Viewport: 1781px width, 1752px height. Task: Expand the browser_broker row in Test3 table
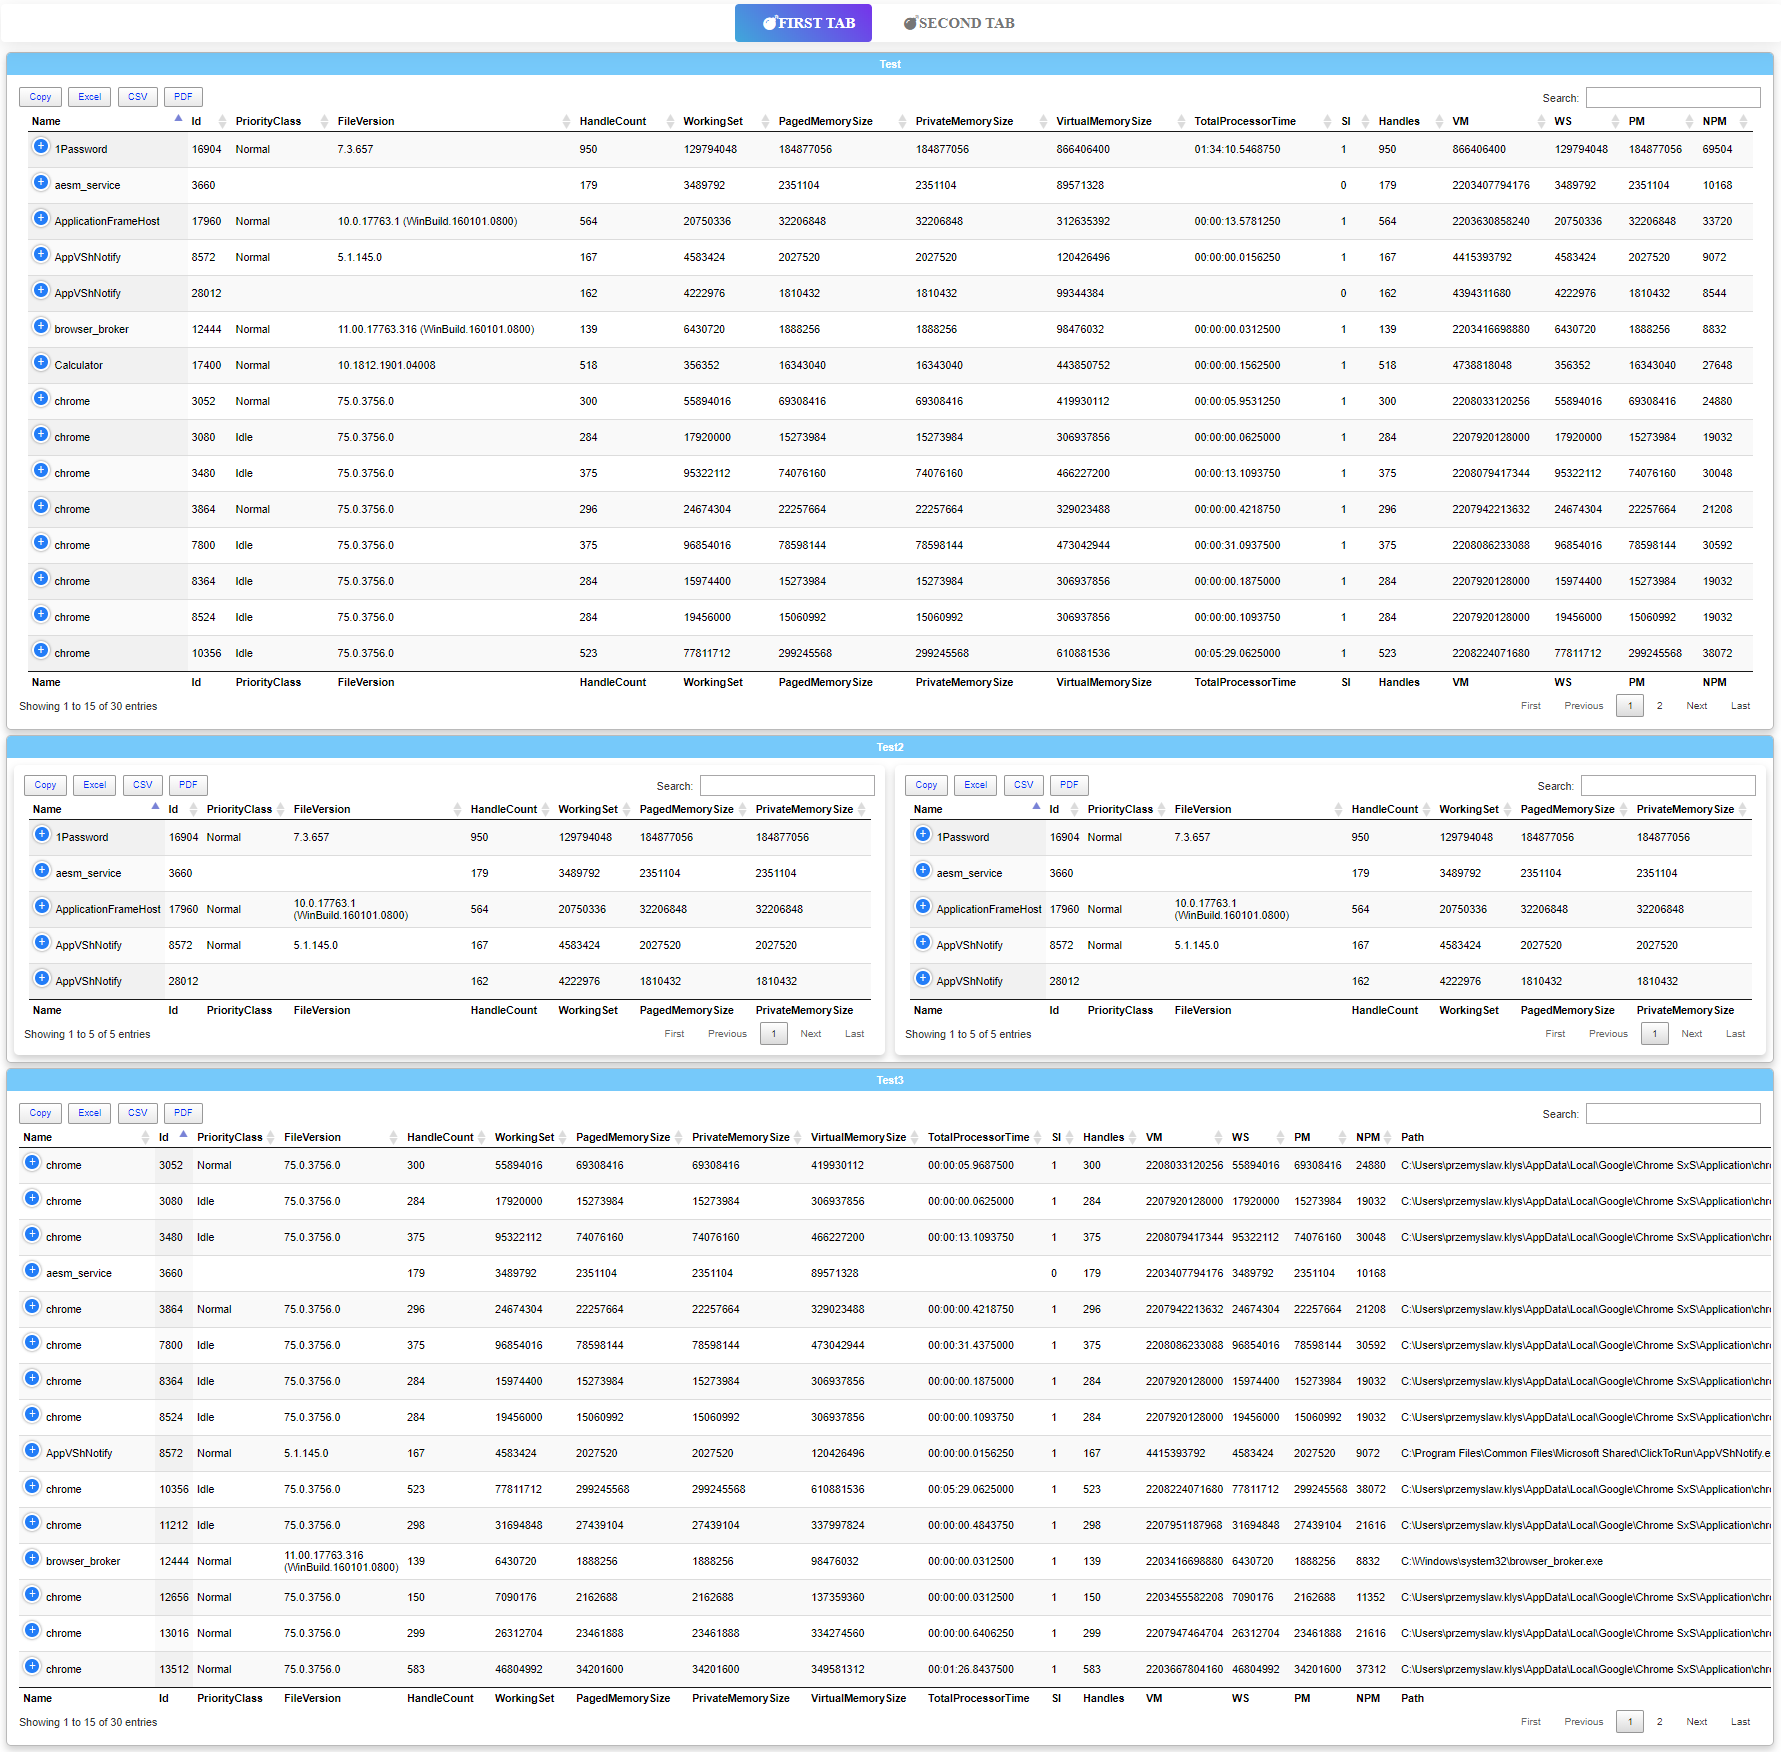coord(32,1559)
